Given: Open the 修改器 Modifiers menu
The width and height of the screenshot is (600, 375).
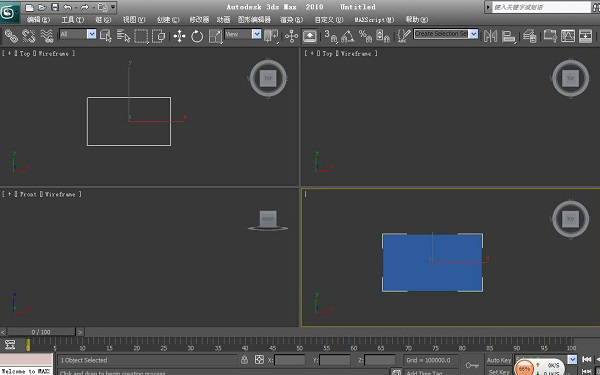Looking at the screenshot, I should pos(199,20).
